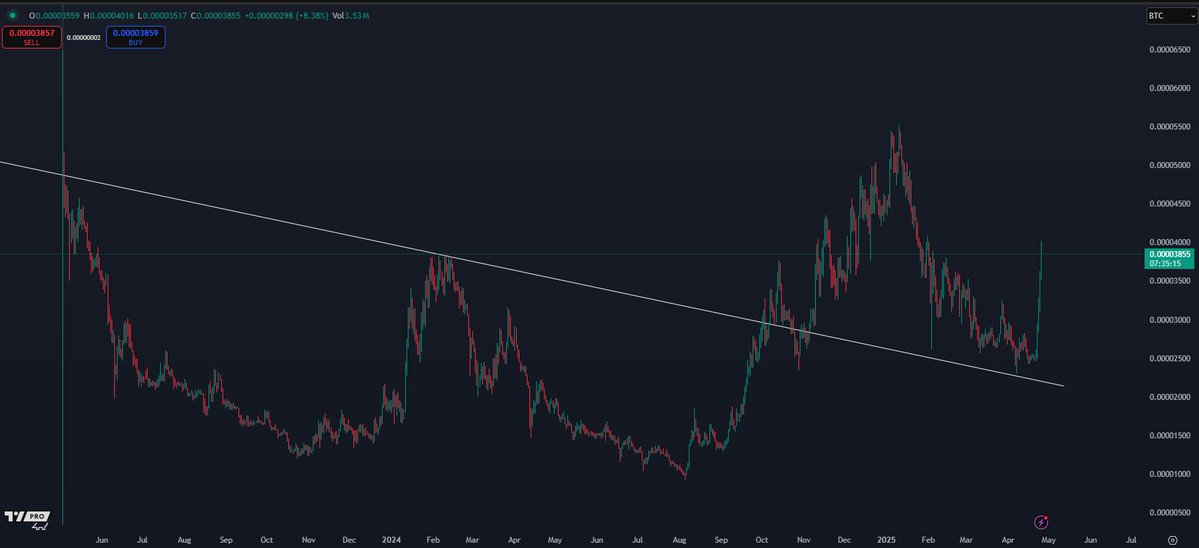Click the green market status dot
The height and width of the screenshot is (548, 1199).
pos(12,16)
